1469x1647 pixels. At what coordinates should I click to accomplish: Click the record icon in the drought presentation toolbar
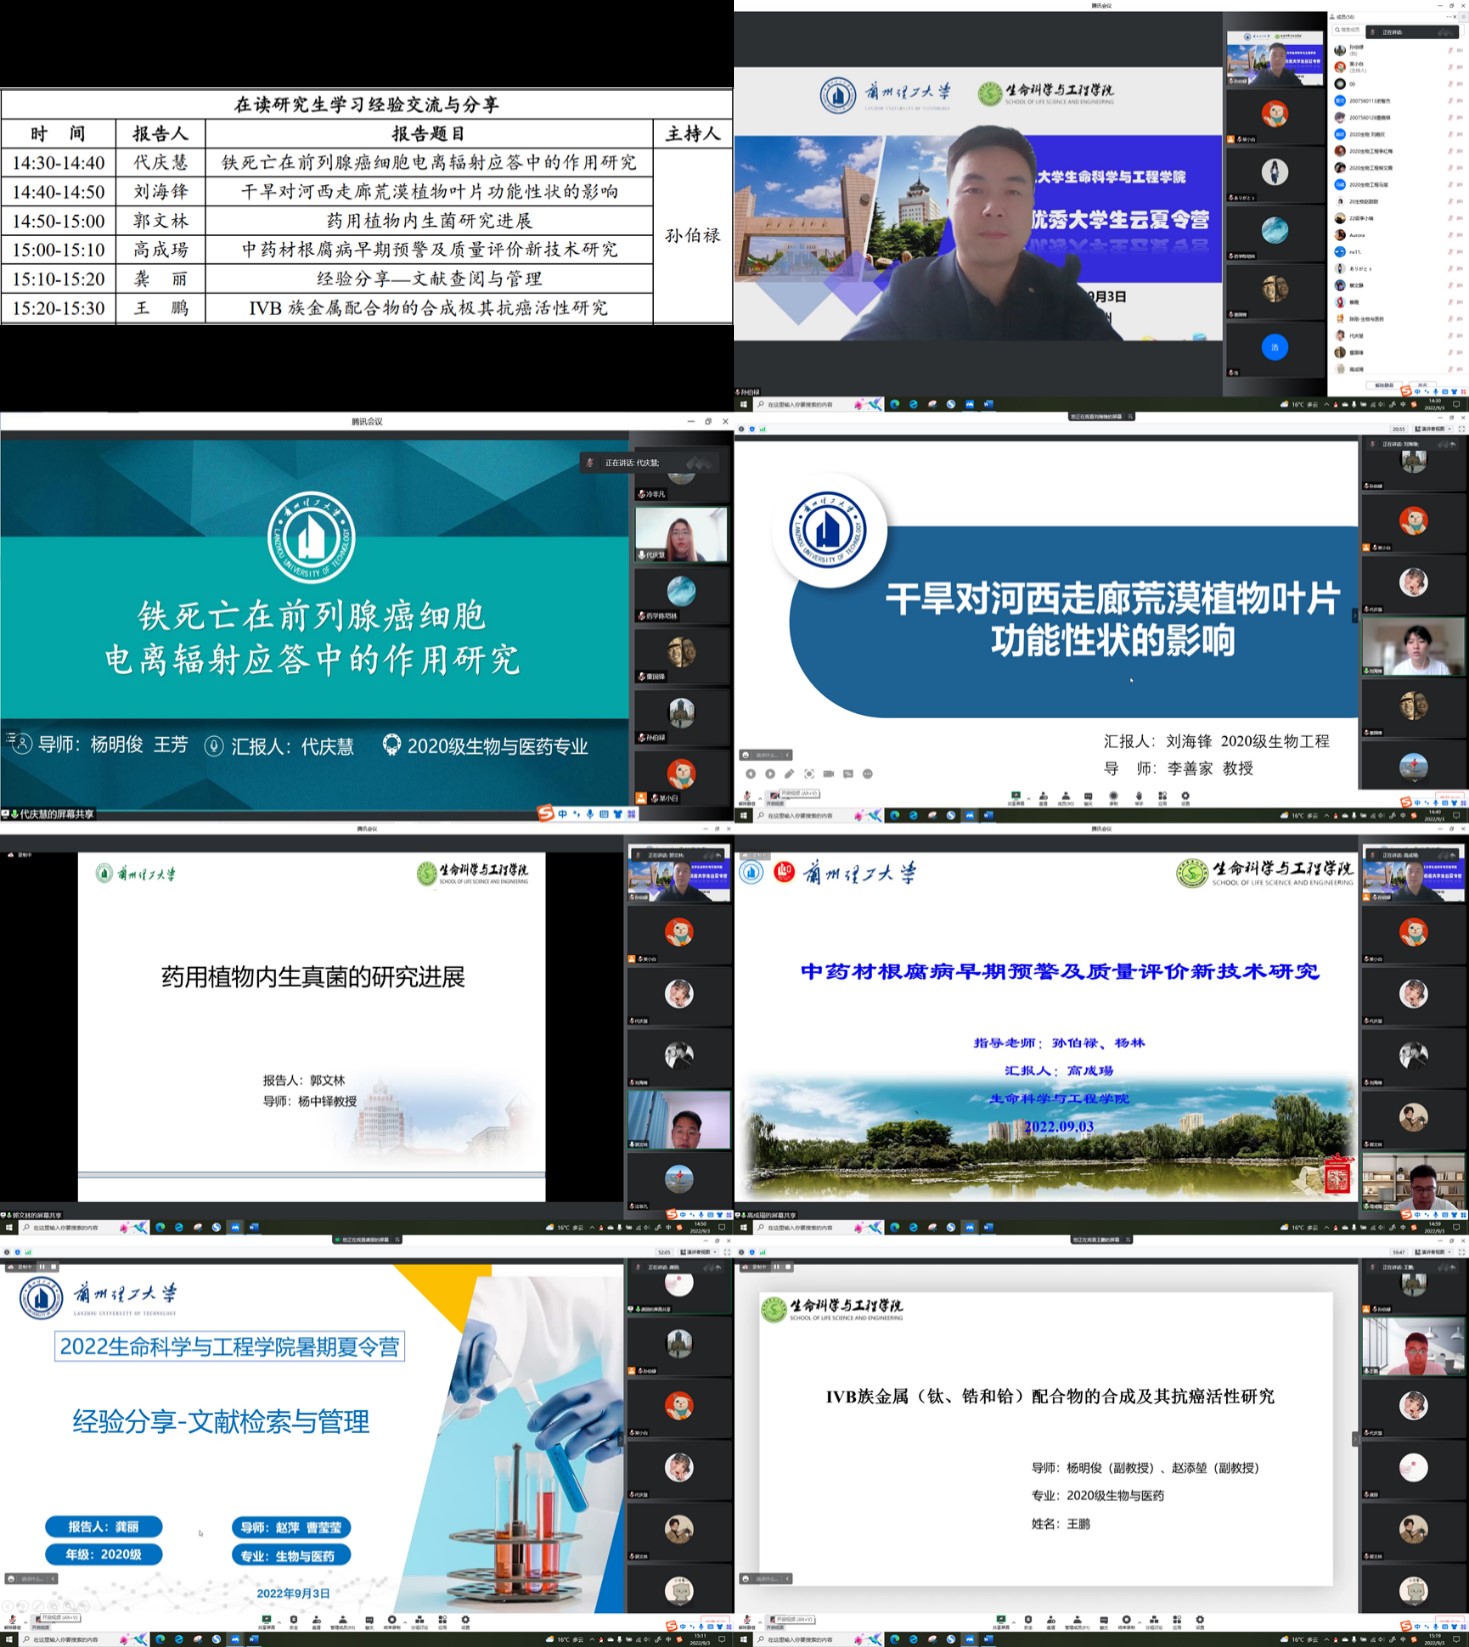(1113, 797)
